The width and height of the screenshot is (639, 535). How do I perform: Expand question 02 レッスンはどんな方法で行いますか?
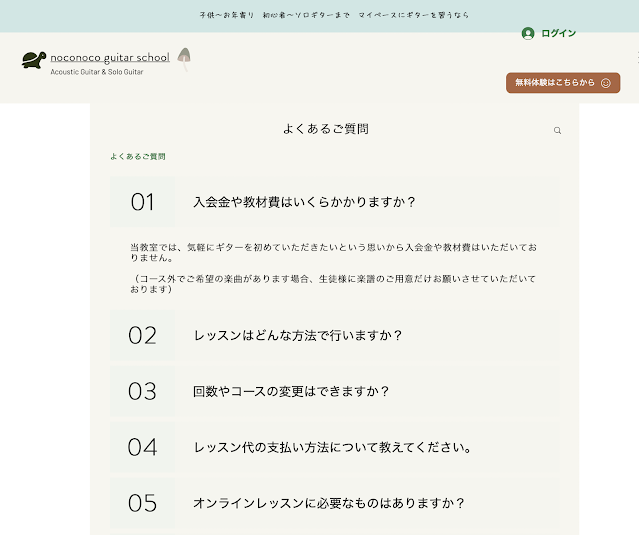334,335
